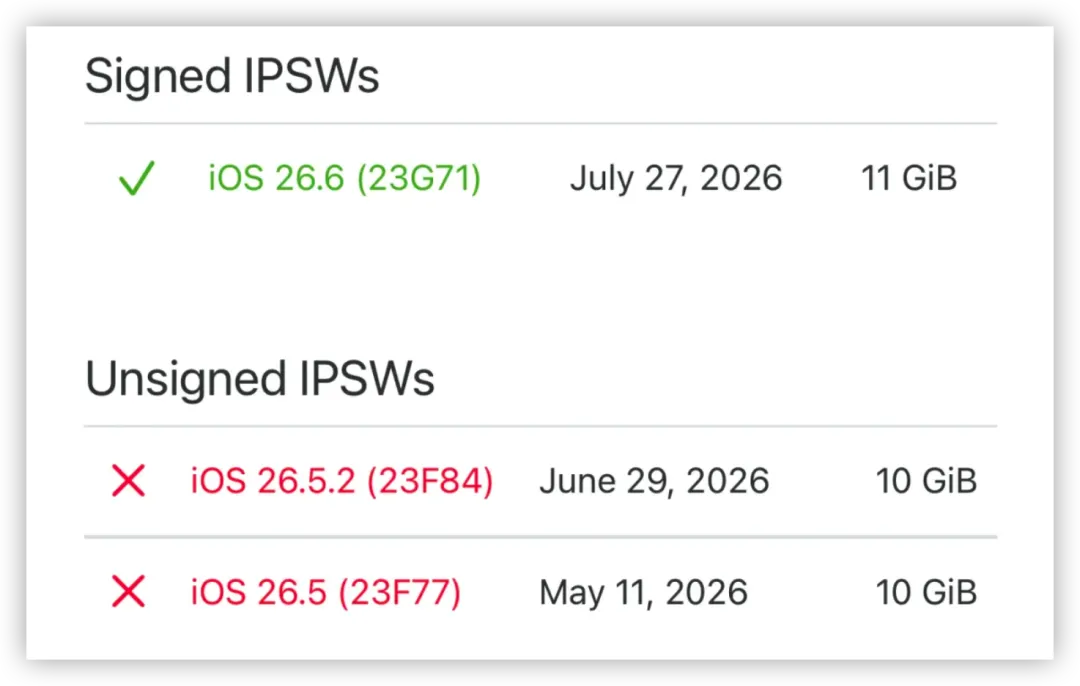Image resolution: width=1080 pixels, height=686 pixels.
Task: Select the July 27, 2026 release date
Action: pos(676,178)
